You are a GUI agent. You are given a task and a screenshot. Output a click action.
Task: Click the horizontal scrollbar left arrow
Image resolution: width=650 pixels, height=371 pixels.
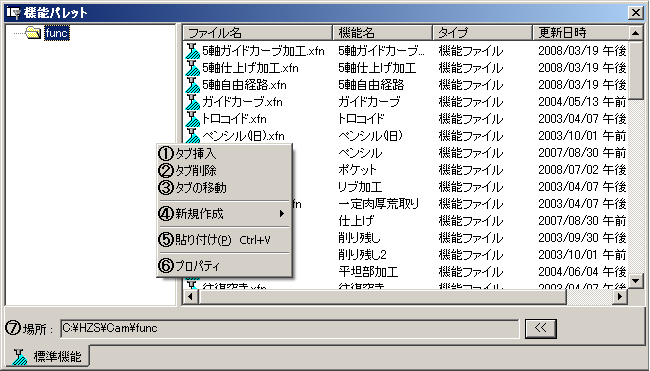coord(191,296)
